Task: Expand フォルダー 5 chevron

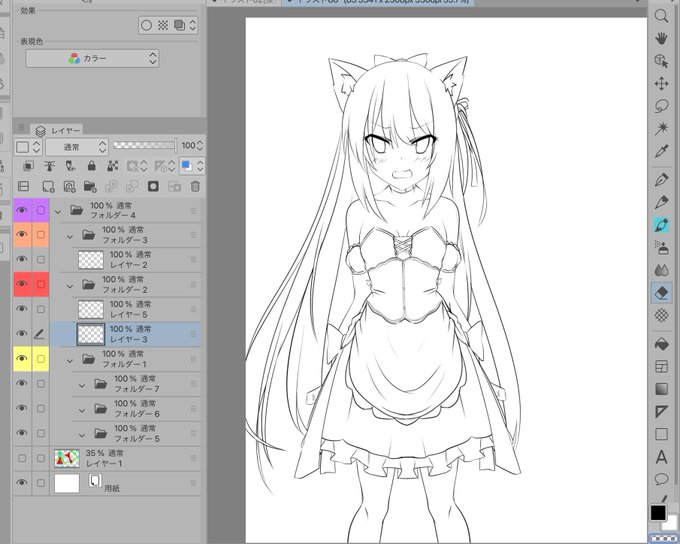Action: (82, 435)
